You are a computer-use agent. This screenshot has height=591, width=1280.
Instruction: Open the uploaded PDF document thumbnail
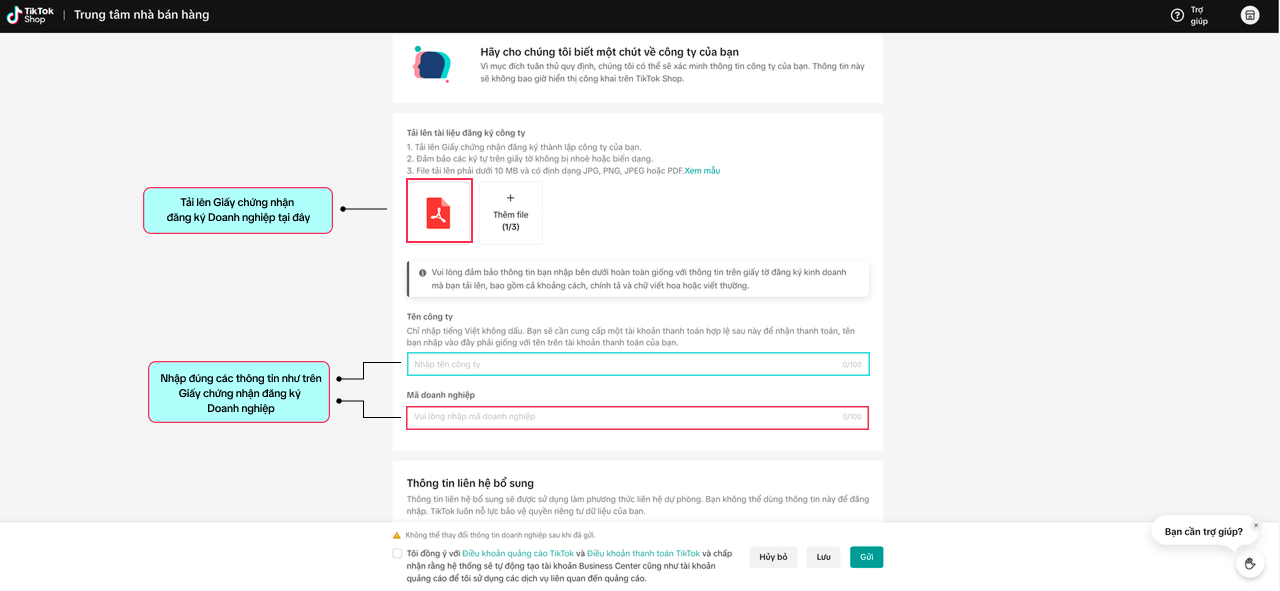[439, 212]
